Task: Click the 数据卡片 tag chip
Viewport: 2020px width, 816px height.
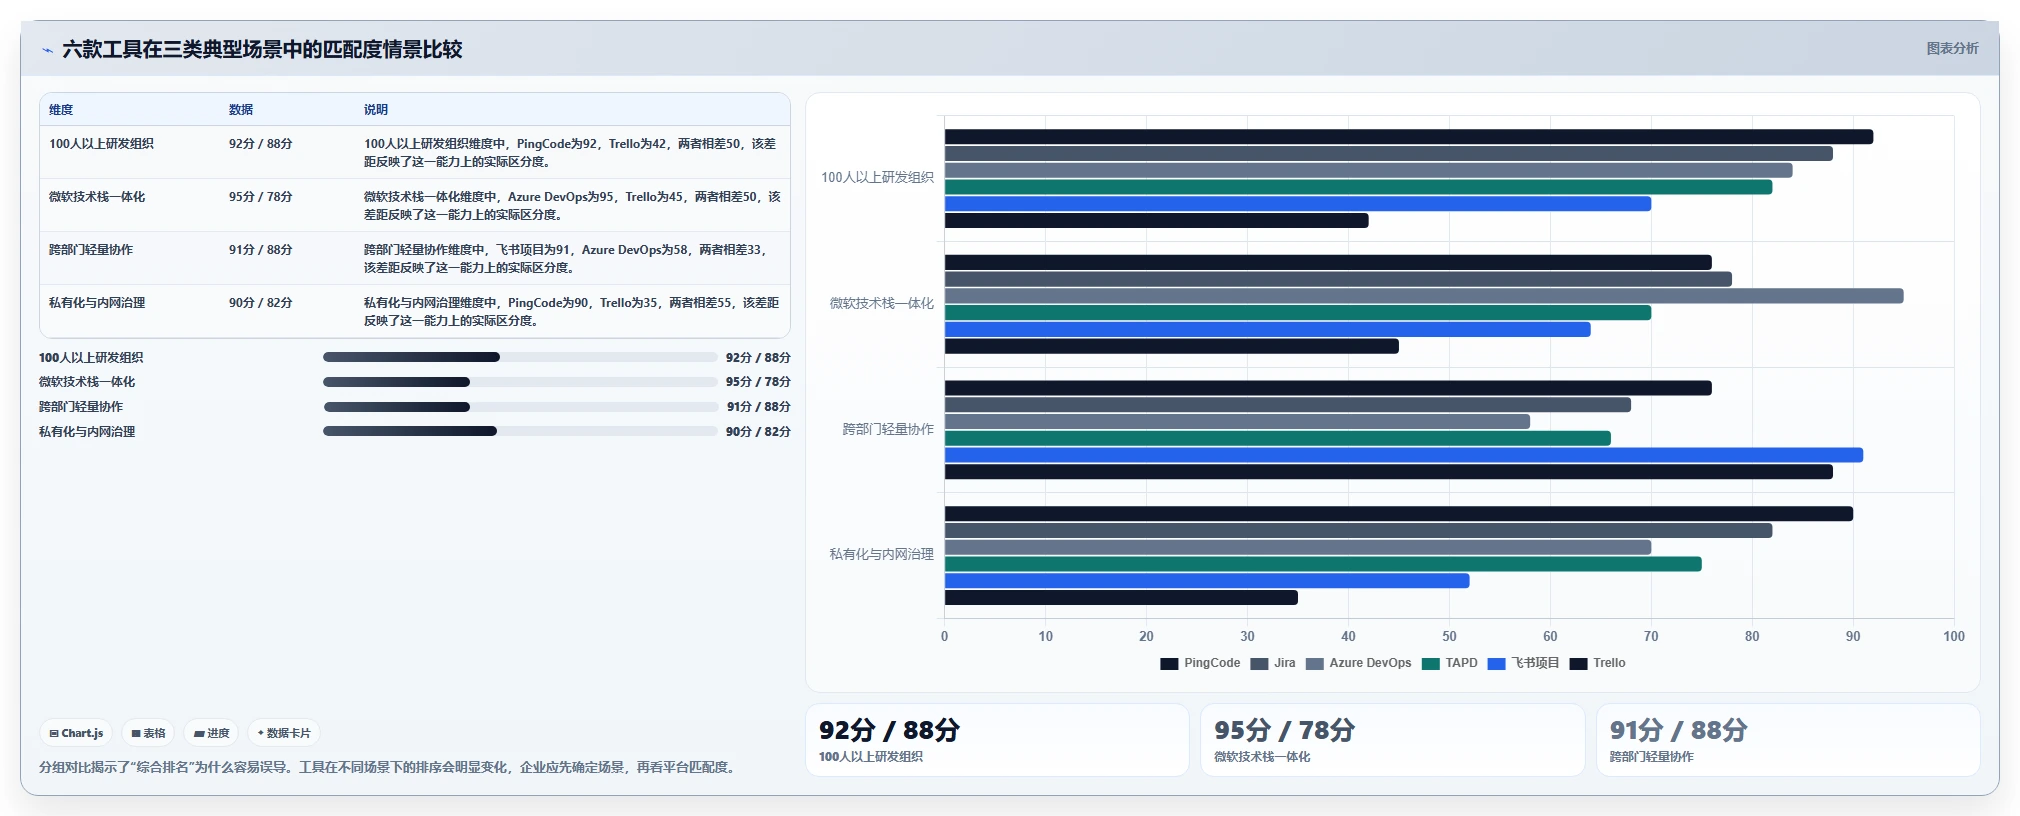Action: (284, 733)
